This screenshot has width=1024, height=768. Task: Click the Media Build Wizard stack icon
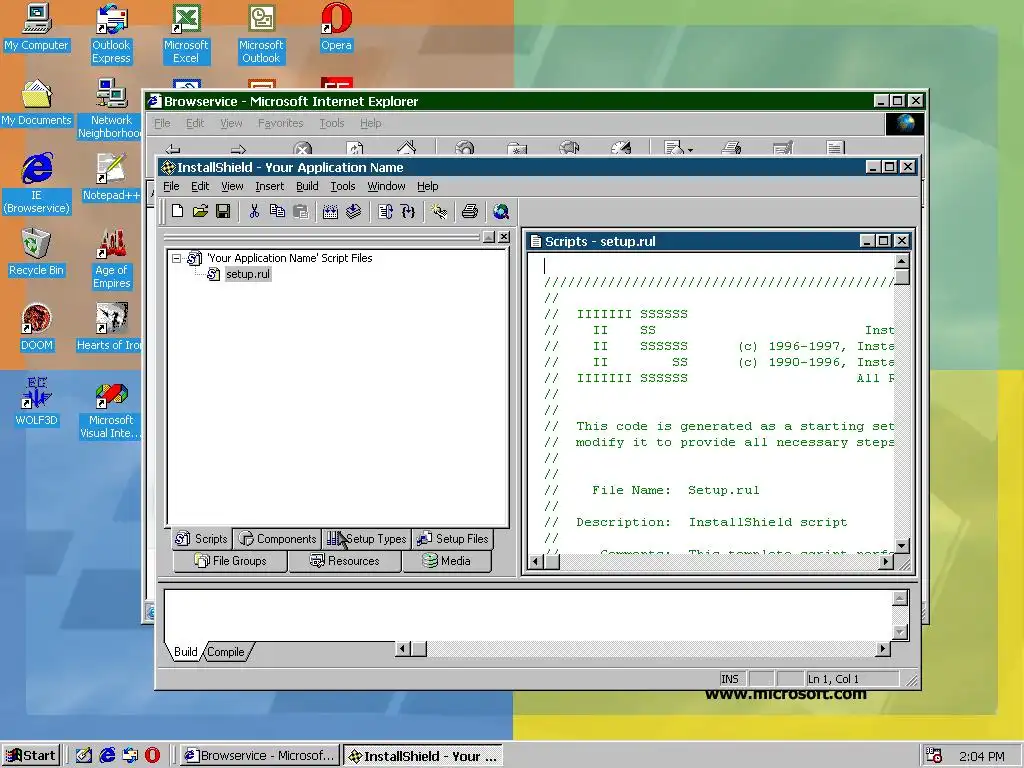pyautogui.click(x=353, y=211)
